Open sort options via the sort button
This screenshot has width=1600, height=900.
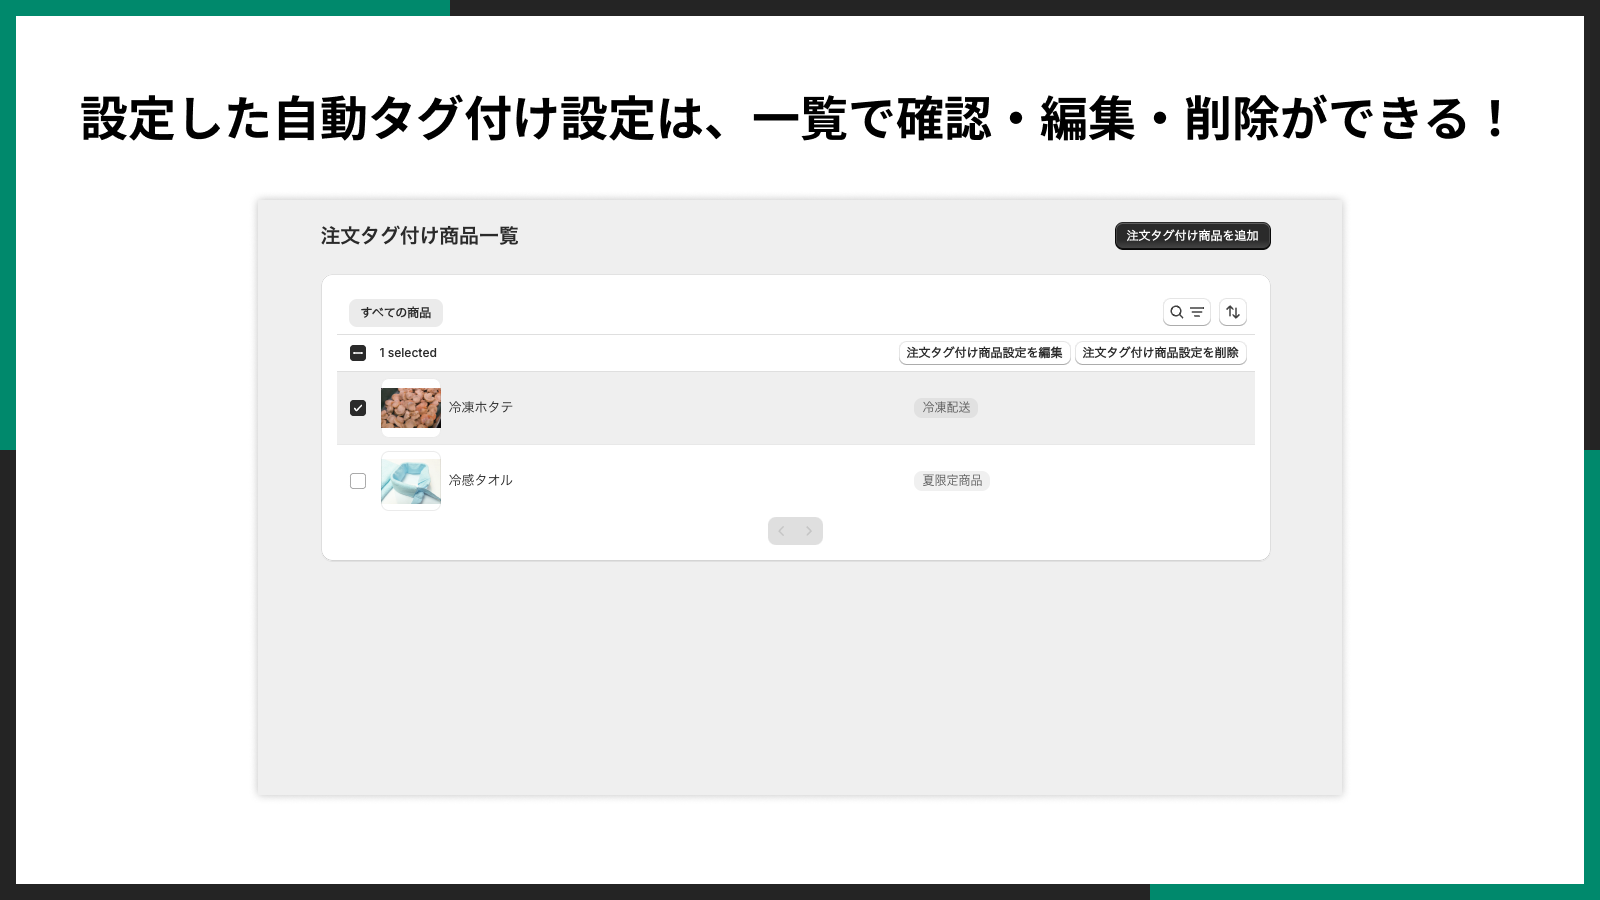click(1233, 312)
